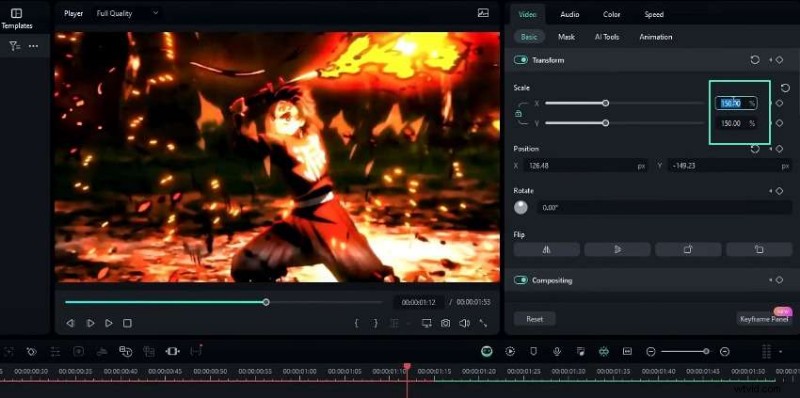Reset the Position values
The width and height of the screenshot is (800, 398).
click(x=755, y=149)
